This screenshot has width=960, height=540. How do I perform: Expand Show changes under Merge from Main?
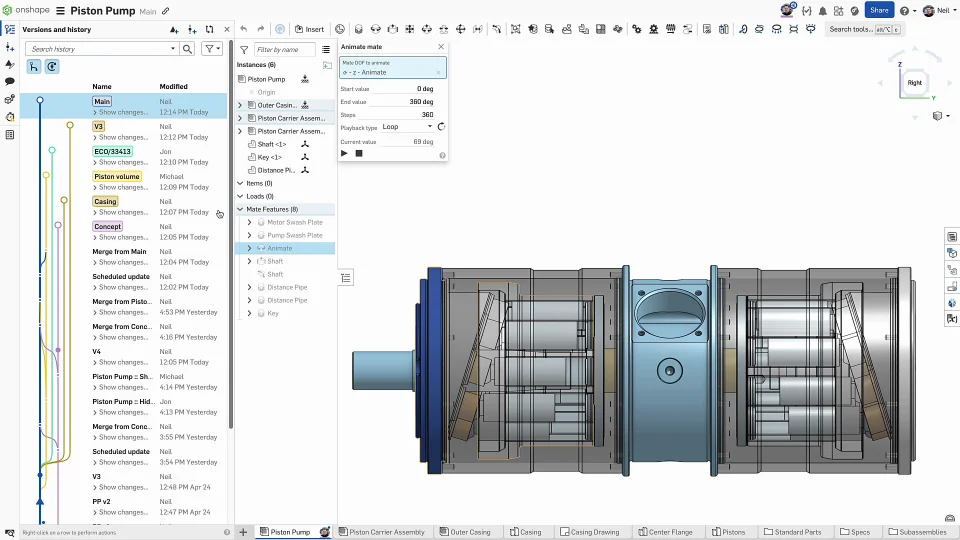pyautogui.click(x=121, y=262)
